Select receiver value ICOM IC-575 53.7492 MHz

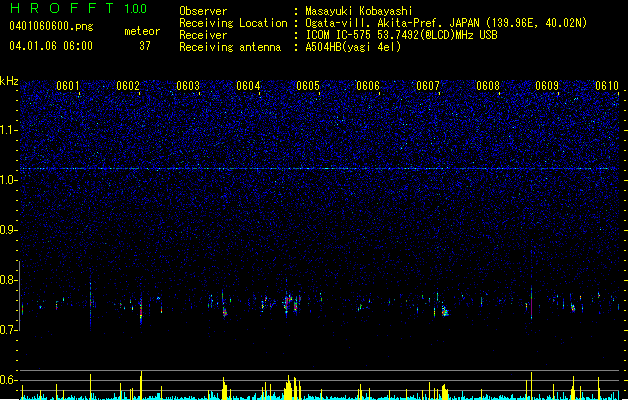[x=402, y=35]
